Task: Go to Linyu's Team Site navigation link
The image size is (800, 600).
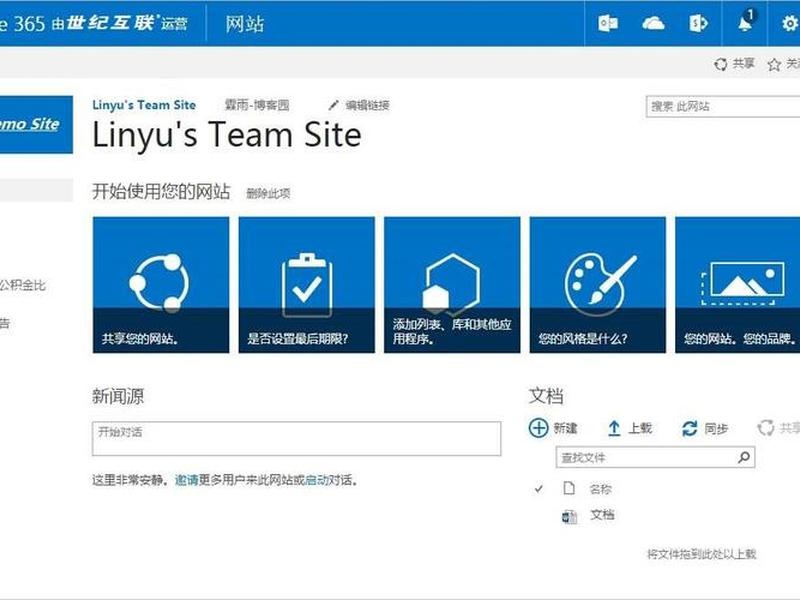Action: 144,105
